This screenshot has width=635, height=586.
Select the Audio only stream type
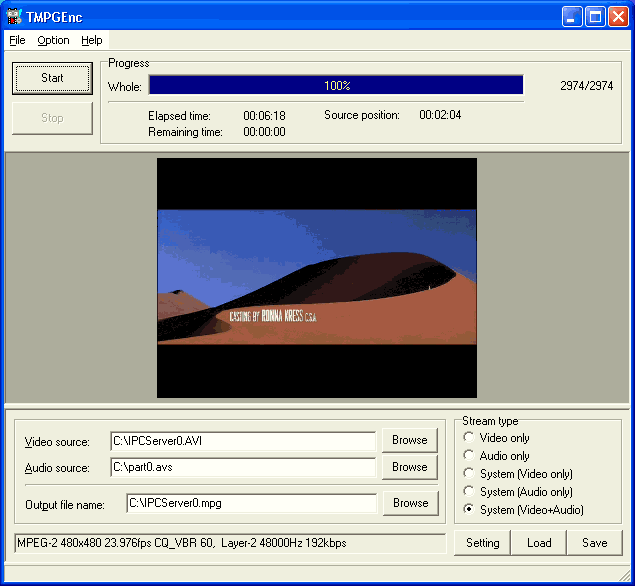click(x=496, y=456)
